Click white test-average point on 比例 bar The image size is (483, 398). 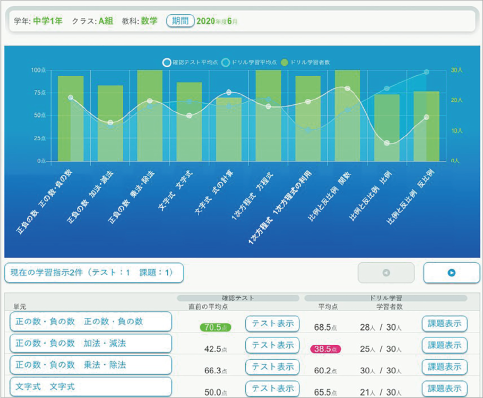point(387,143)
